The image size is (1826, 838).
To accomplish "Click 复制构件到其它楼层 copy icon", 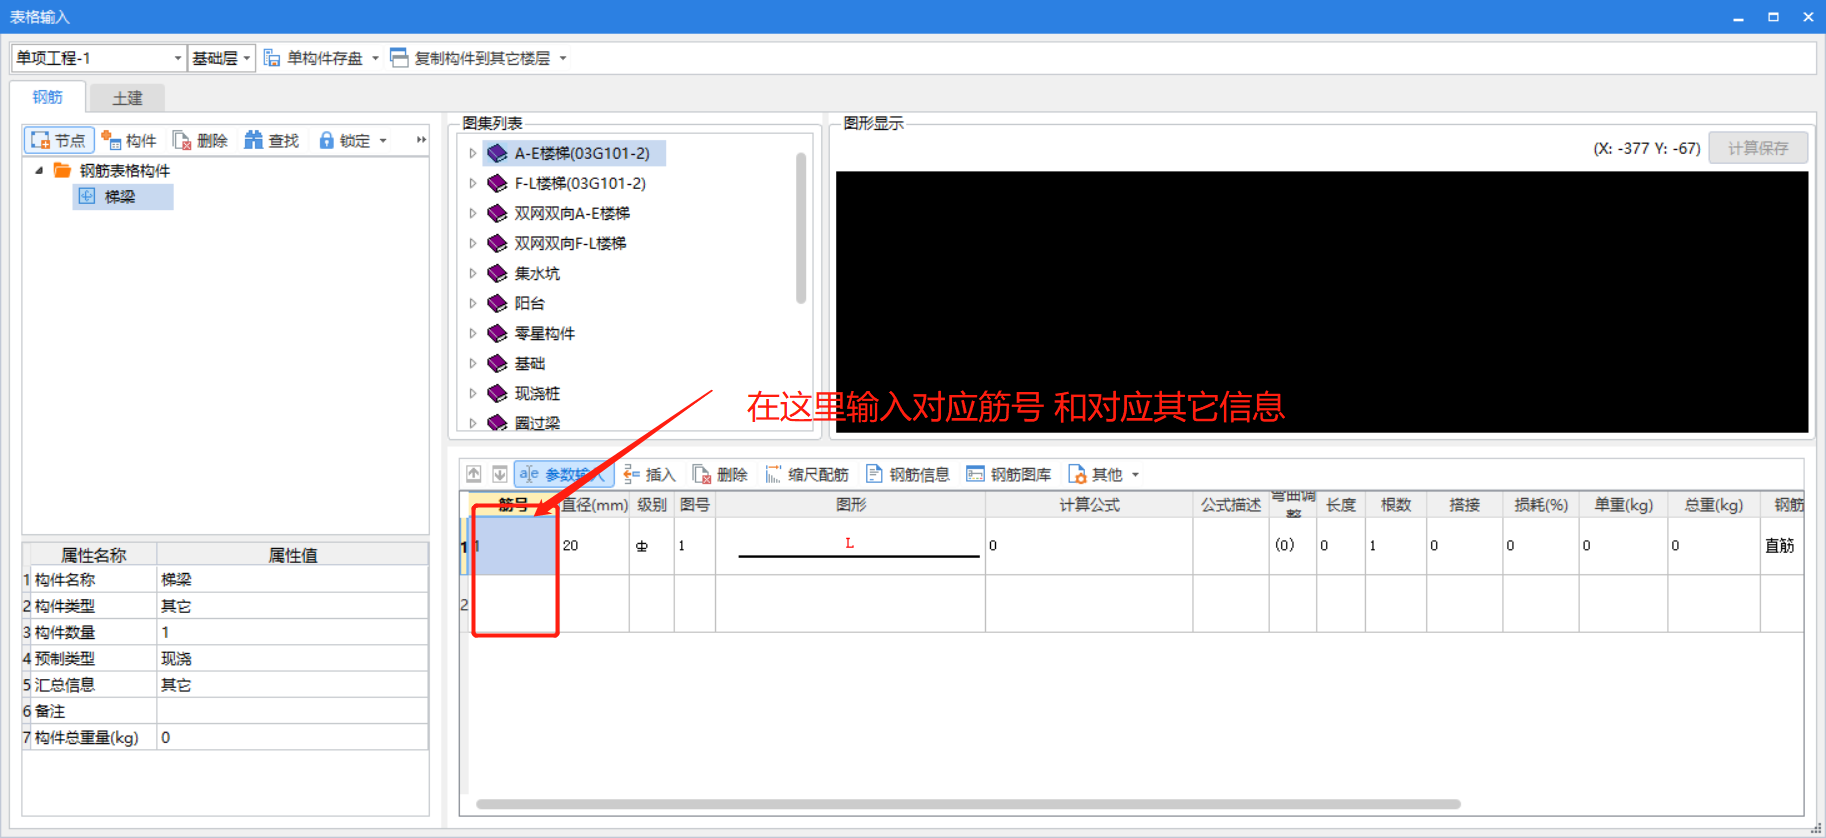I will [399, 58].
